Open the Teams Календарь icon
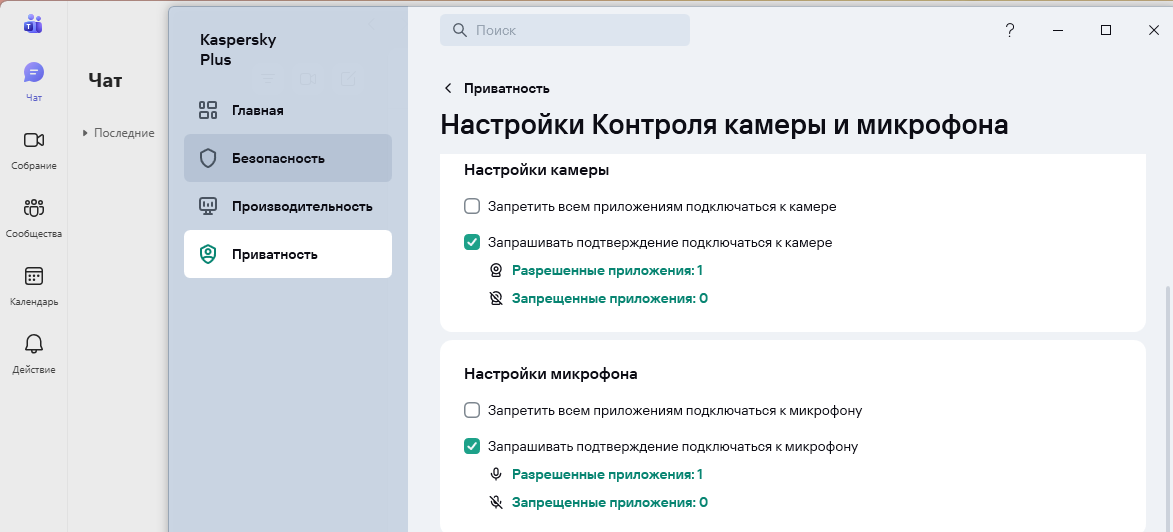Image resolution: width=1173 pixels, height=532 pixels. (x=34, y=277)
